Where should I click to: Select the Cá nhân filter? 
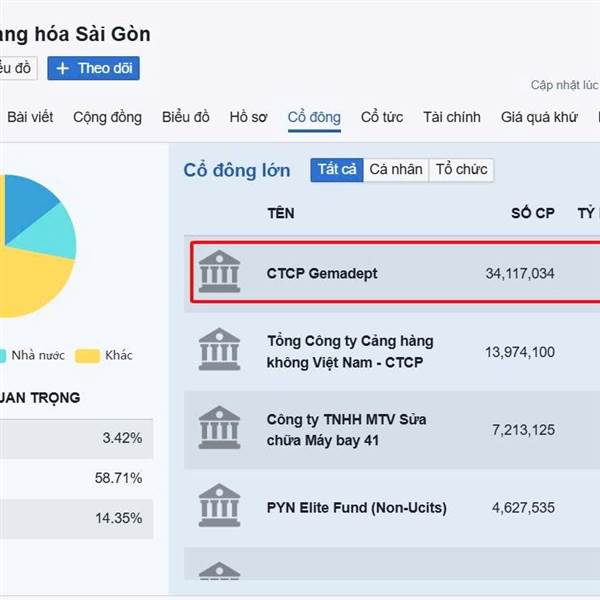396,170
